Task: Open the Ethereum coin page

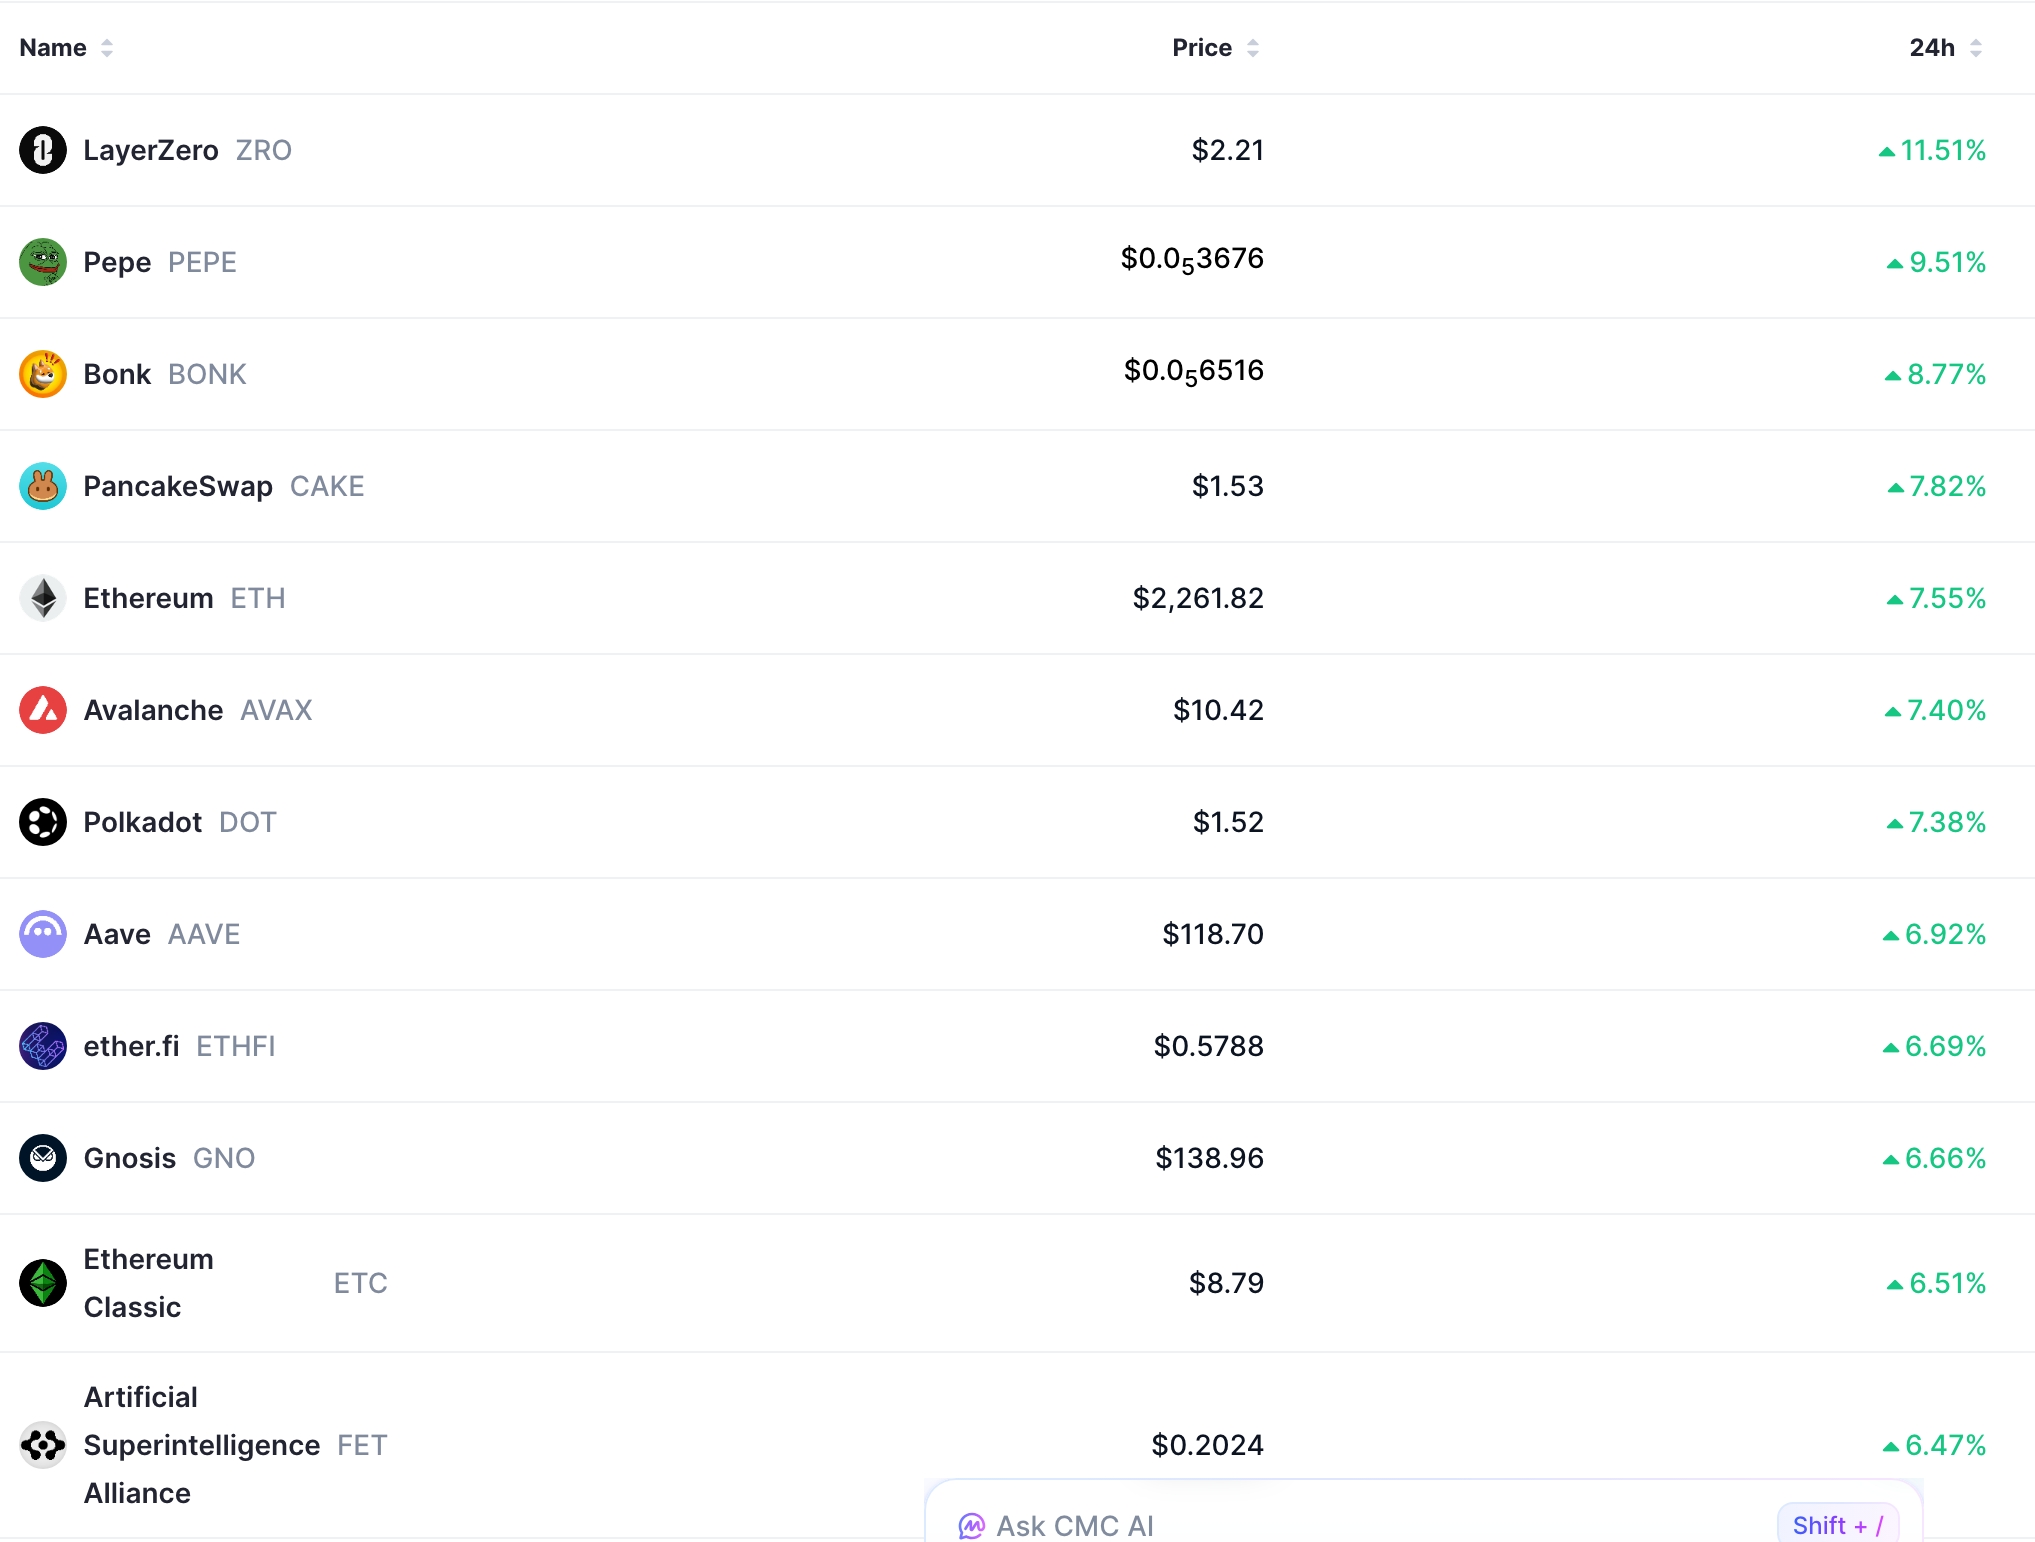Action: (146, 598)
